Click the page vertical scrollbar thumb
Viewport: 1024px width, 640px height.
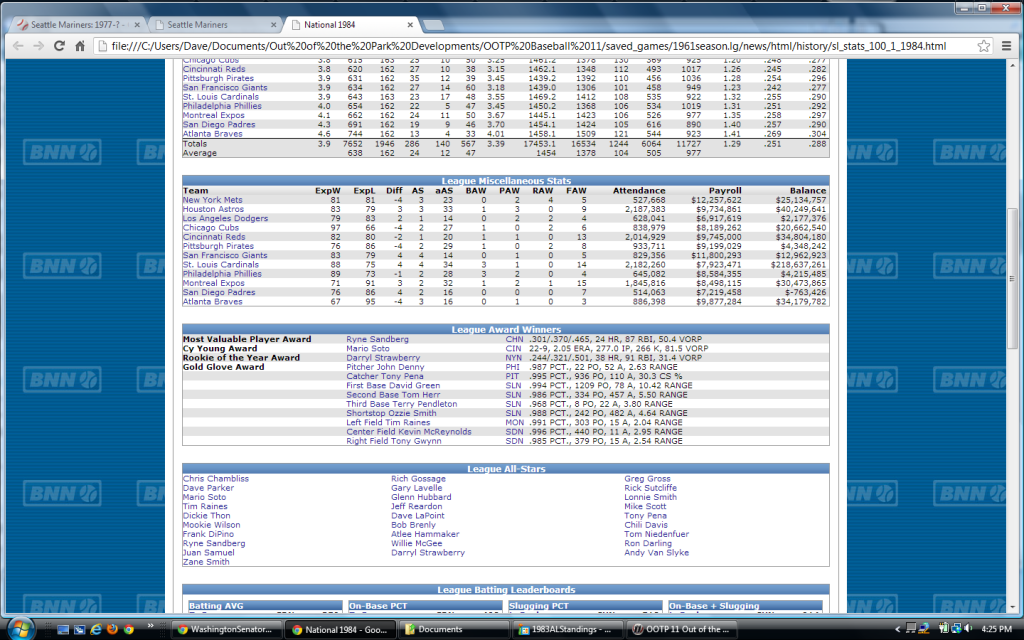point(1012,279)
